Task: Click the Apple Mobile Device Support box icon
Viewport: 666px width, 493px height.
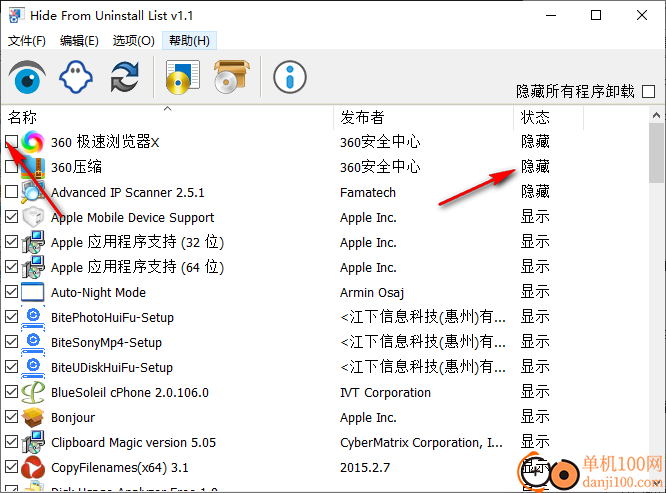Action: click(x=33, y=217)
